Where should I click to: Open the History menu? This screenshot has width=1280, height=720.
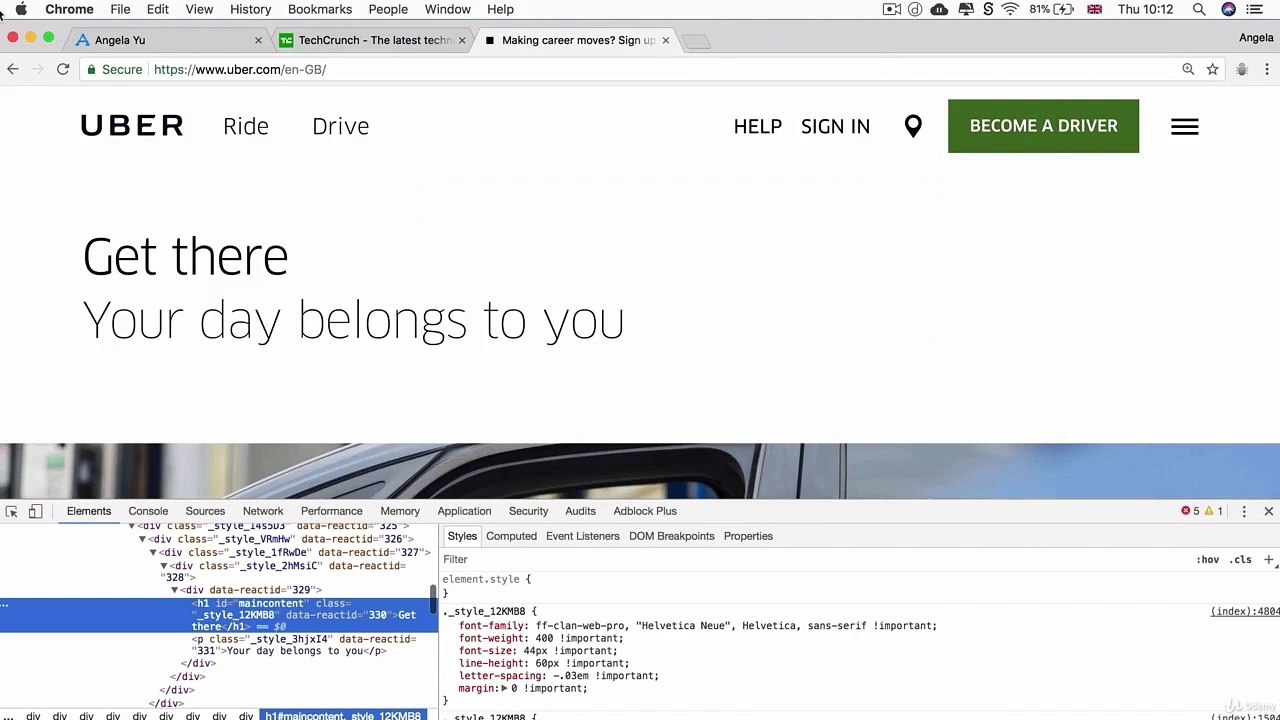tap(250, 9)
